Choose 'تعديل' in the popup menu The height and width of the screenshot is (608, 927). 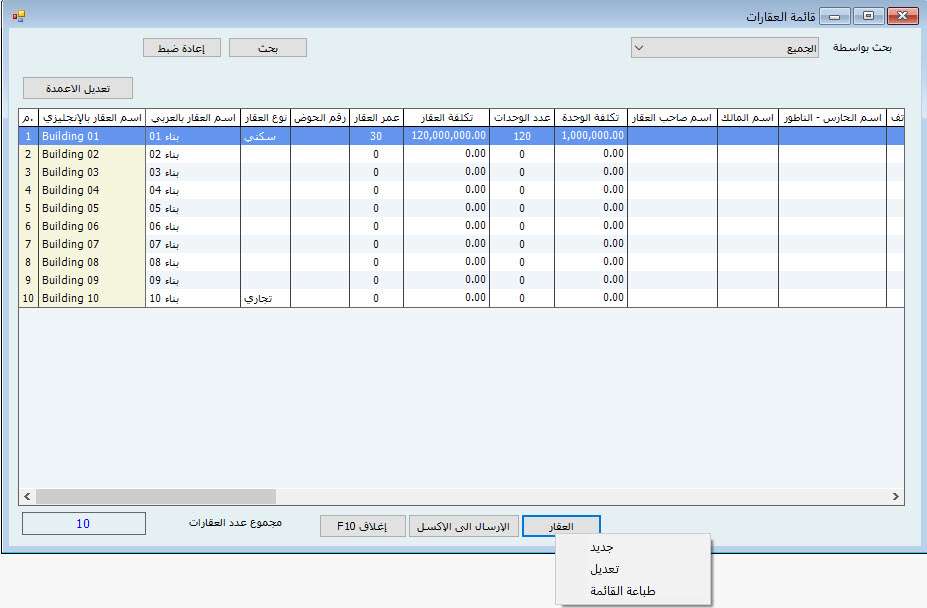605,569
